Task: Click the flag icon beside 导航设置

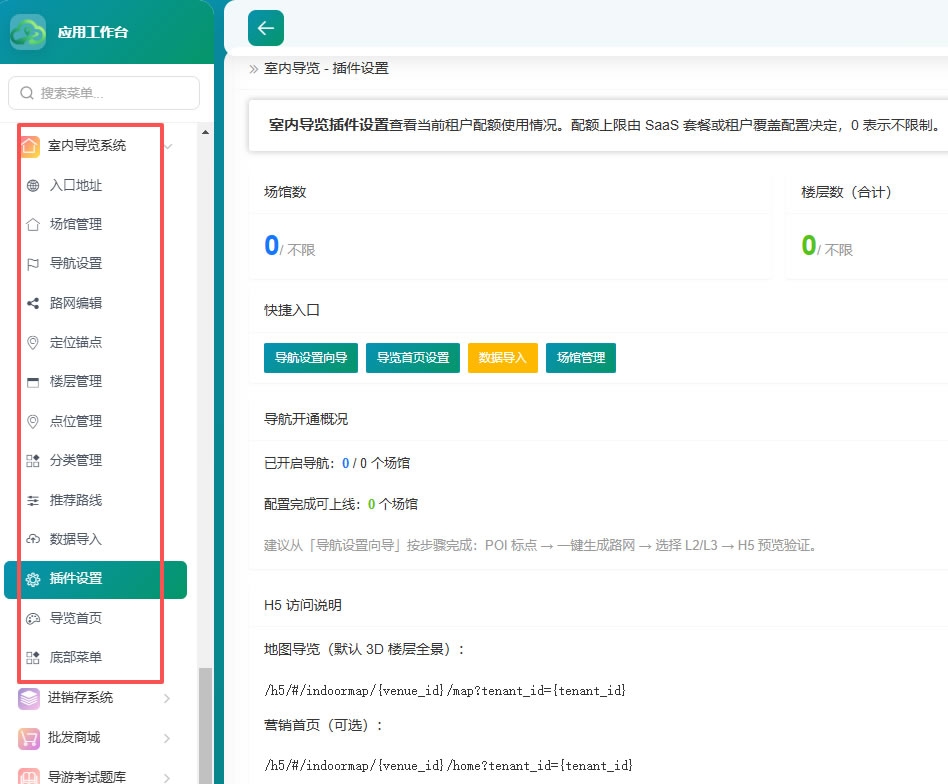Action: (x=33, y=264)
